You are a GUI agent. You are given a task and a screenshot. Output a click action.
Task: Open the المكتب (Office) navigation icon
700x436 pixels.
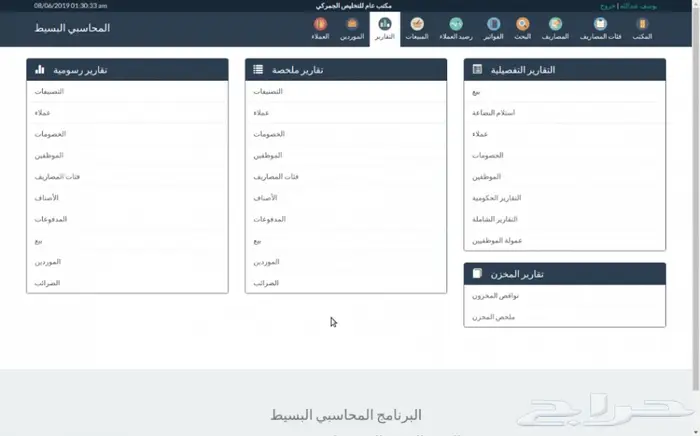click(x=642, y=24)
